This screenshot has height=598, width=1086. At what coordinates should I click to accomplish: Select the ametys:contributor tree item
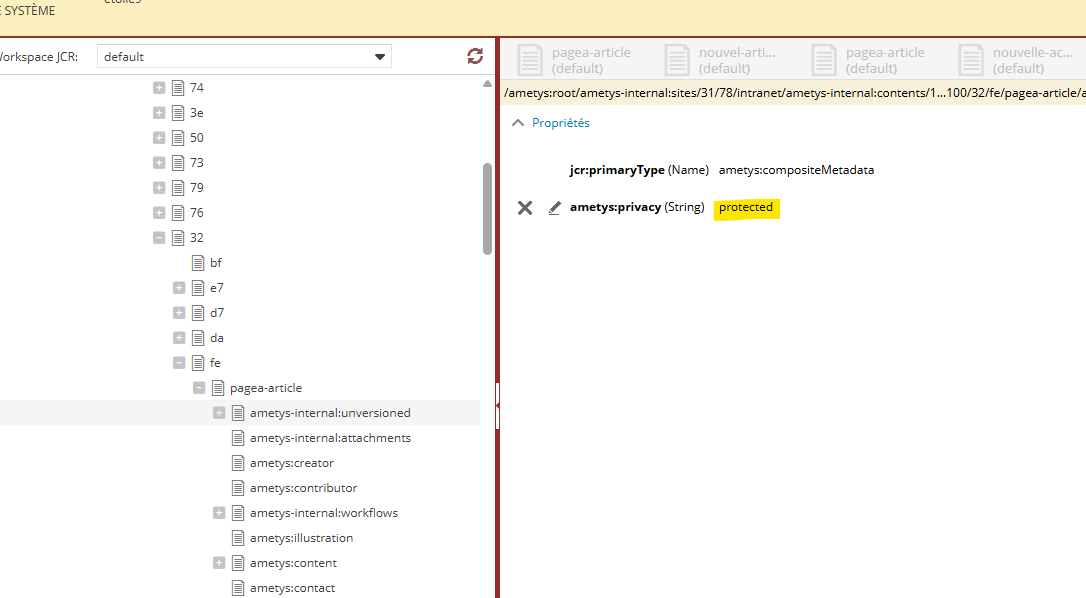(303, 488)
